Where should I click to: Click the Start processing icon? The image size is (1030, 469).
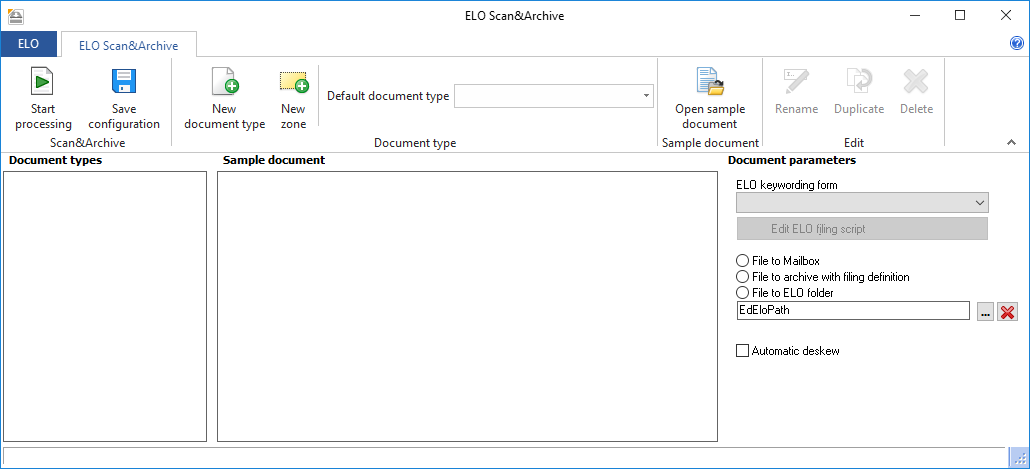[43, 82]
